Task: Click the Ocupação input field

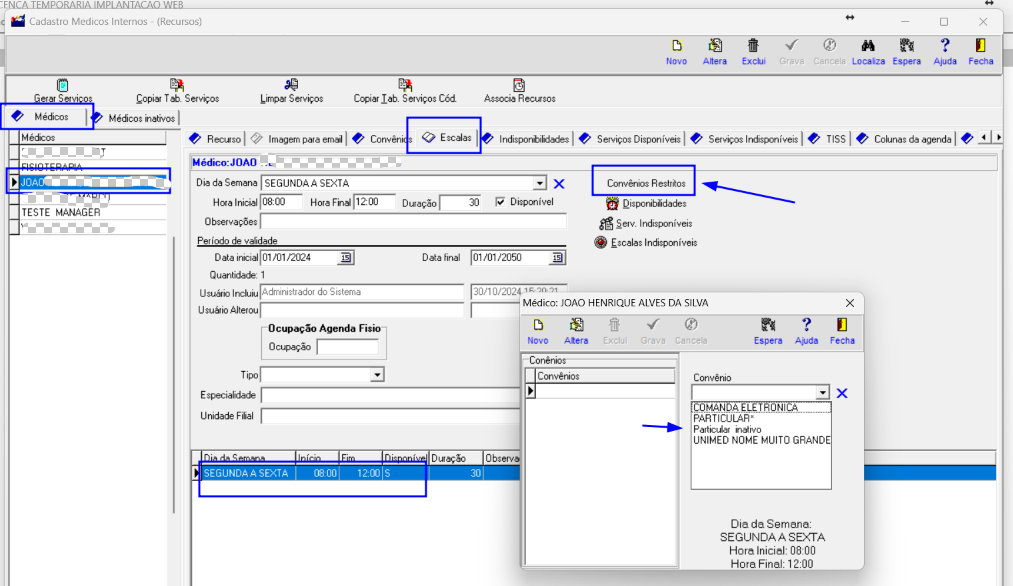Action: (348, 347)
